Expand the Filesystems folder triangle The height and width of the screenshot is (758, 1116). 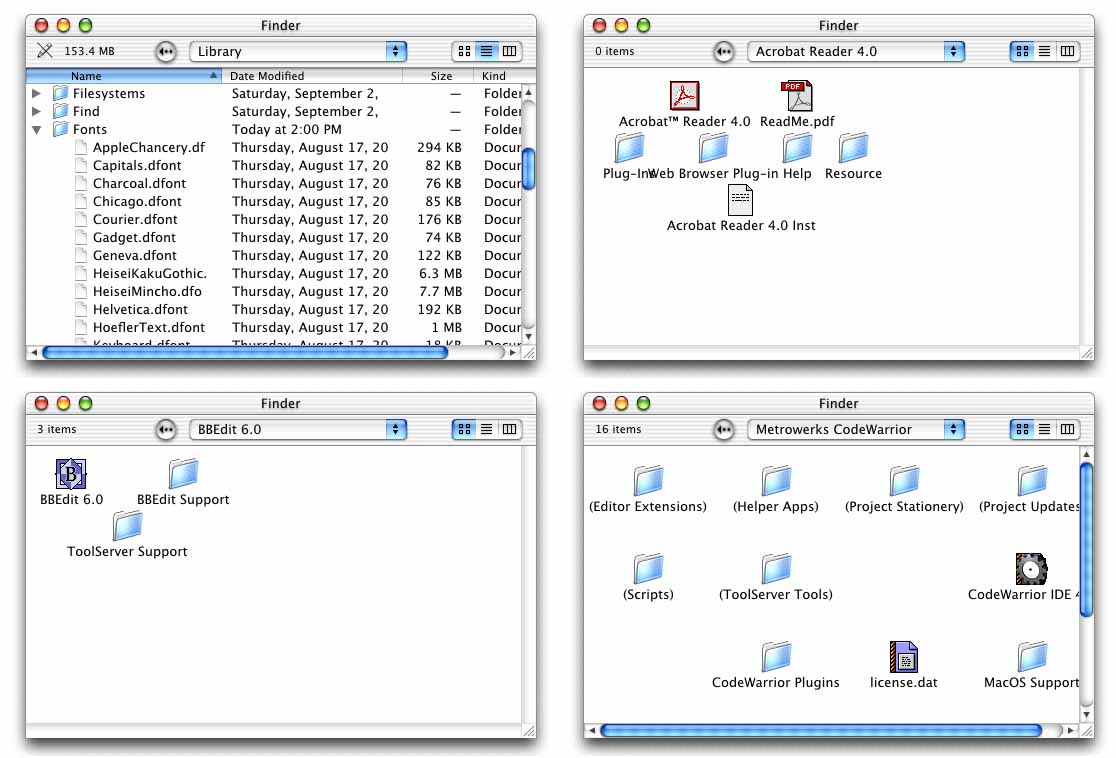[36, 93]
